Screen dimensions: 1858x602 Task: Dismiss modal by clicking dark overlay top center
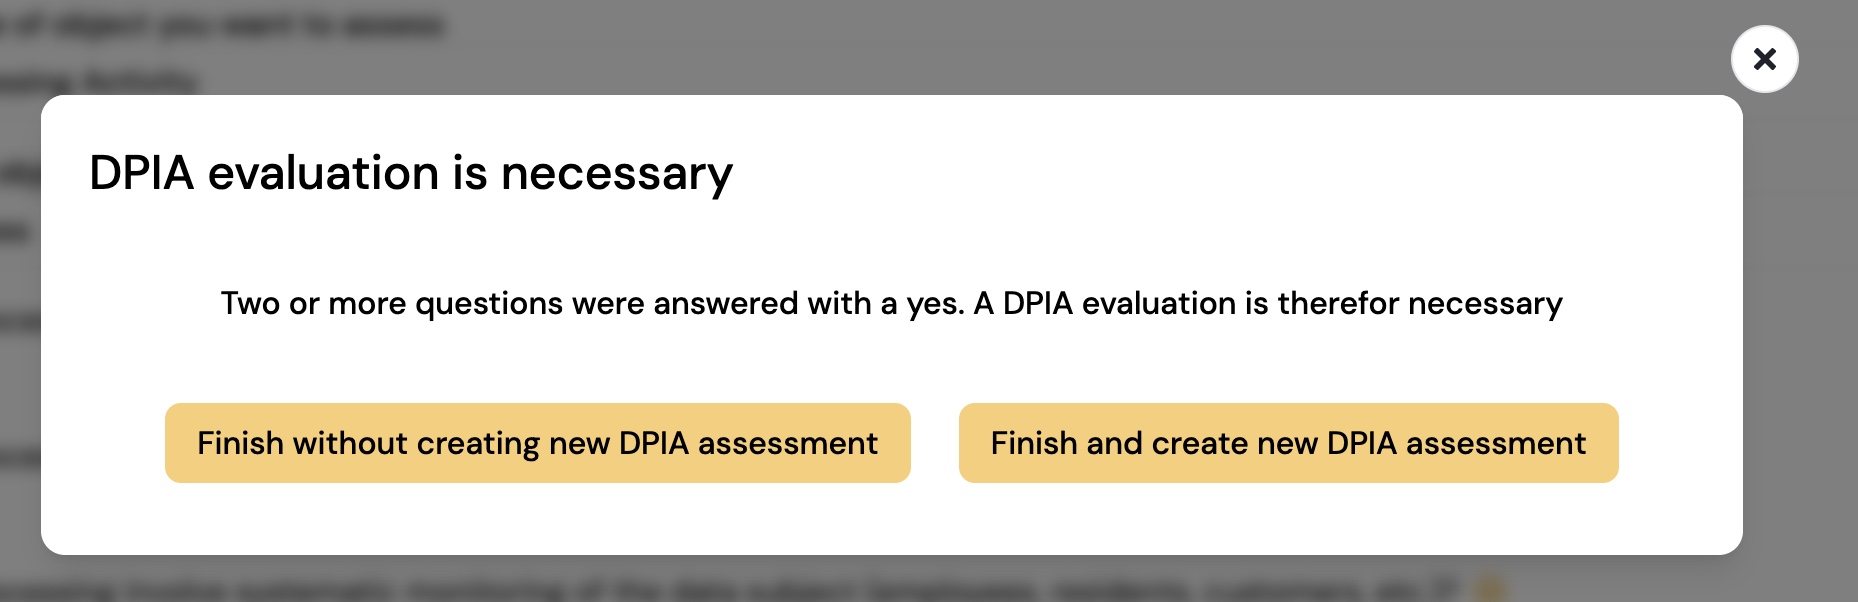pos(929,45)
